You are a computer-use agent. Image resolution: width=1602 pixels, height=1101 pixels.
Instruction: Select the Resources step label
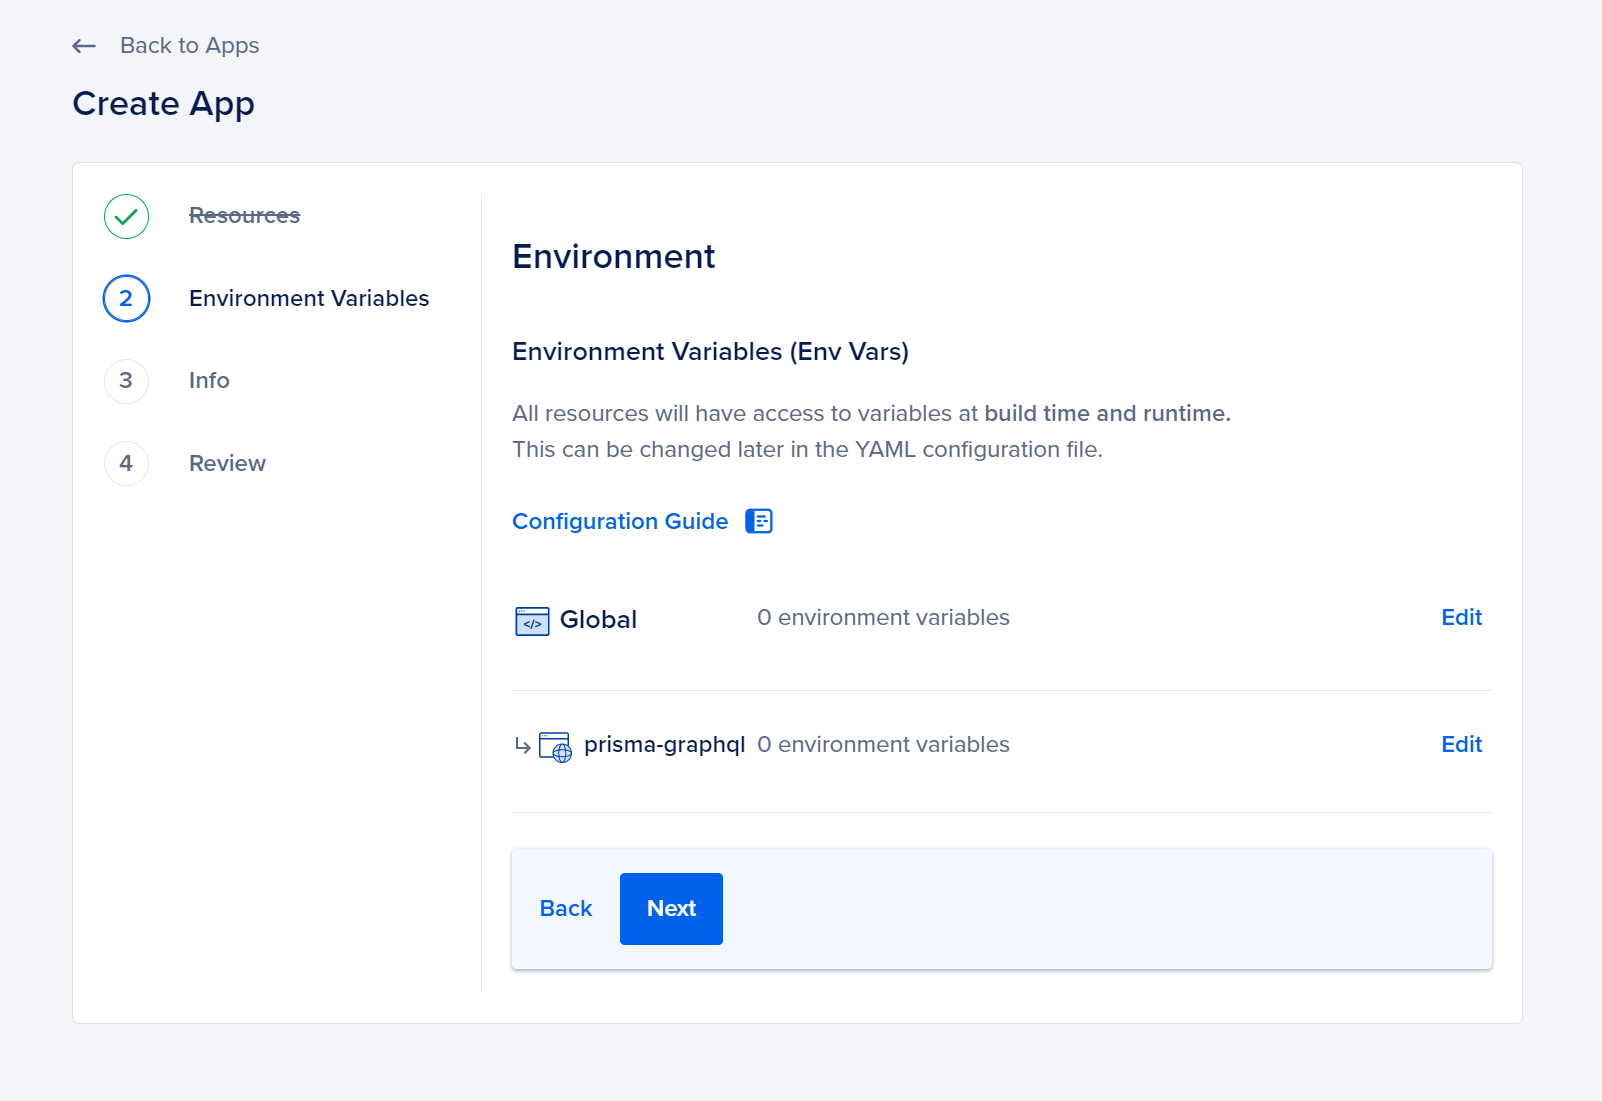pos(244,215)
